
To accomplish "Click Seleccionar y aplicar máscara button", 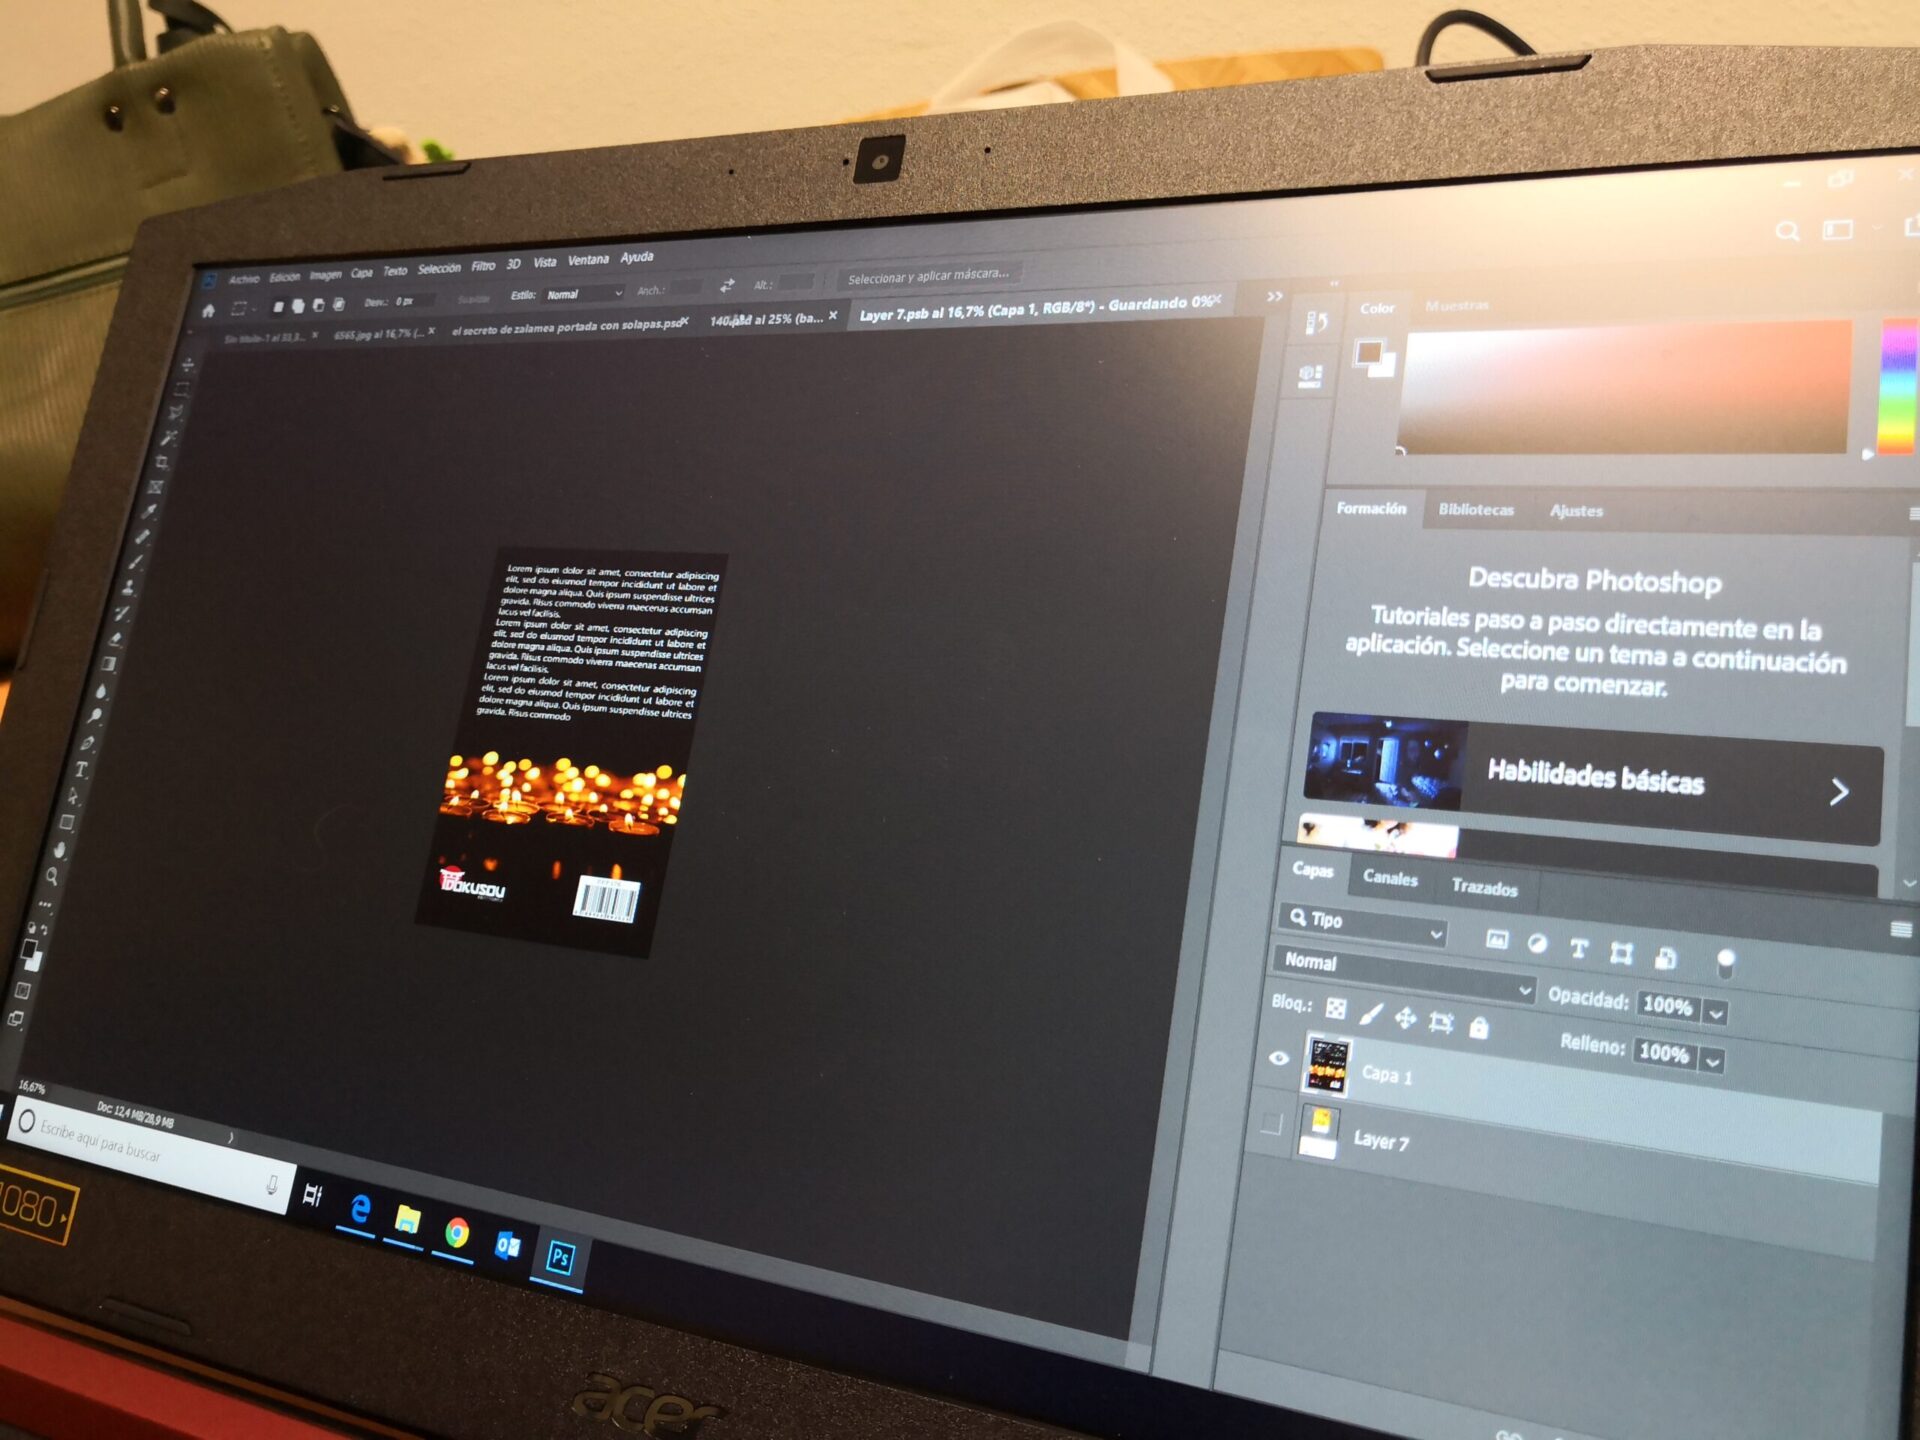I will coord(928,276).
